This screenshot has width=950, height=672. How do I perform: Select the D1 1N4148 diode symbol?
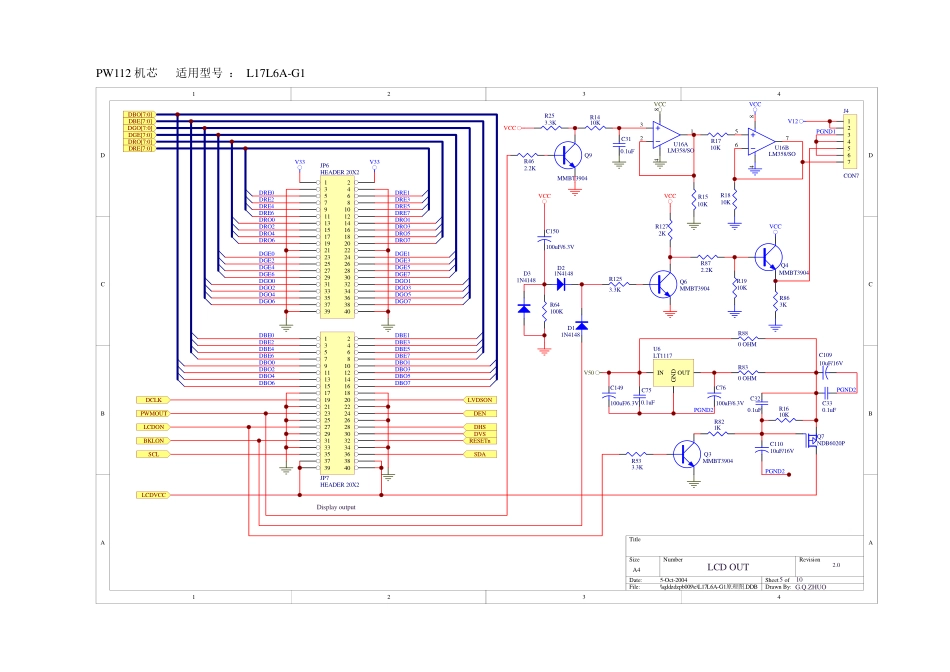click(x=583, y=327)
